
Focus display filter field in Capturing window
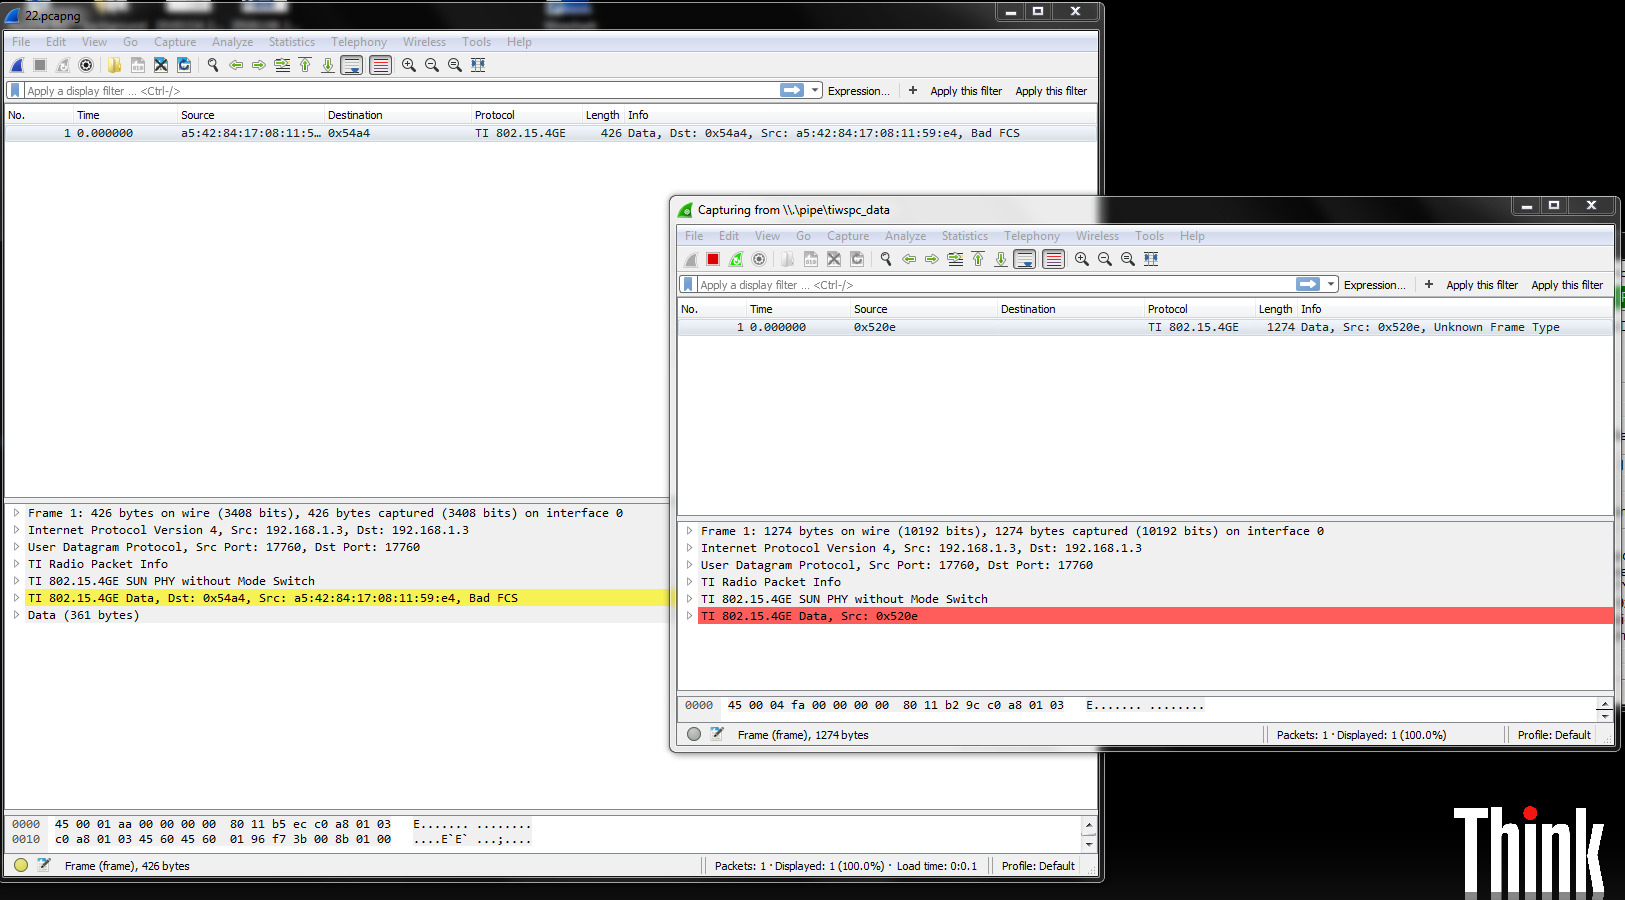tap(995, 285)
